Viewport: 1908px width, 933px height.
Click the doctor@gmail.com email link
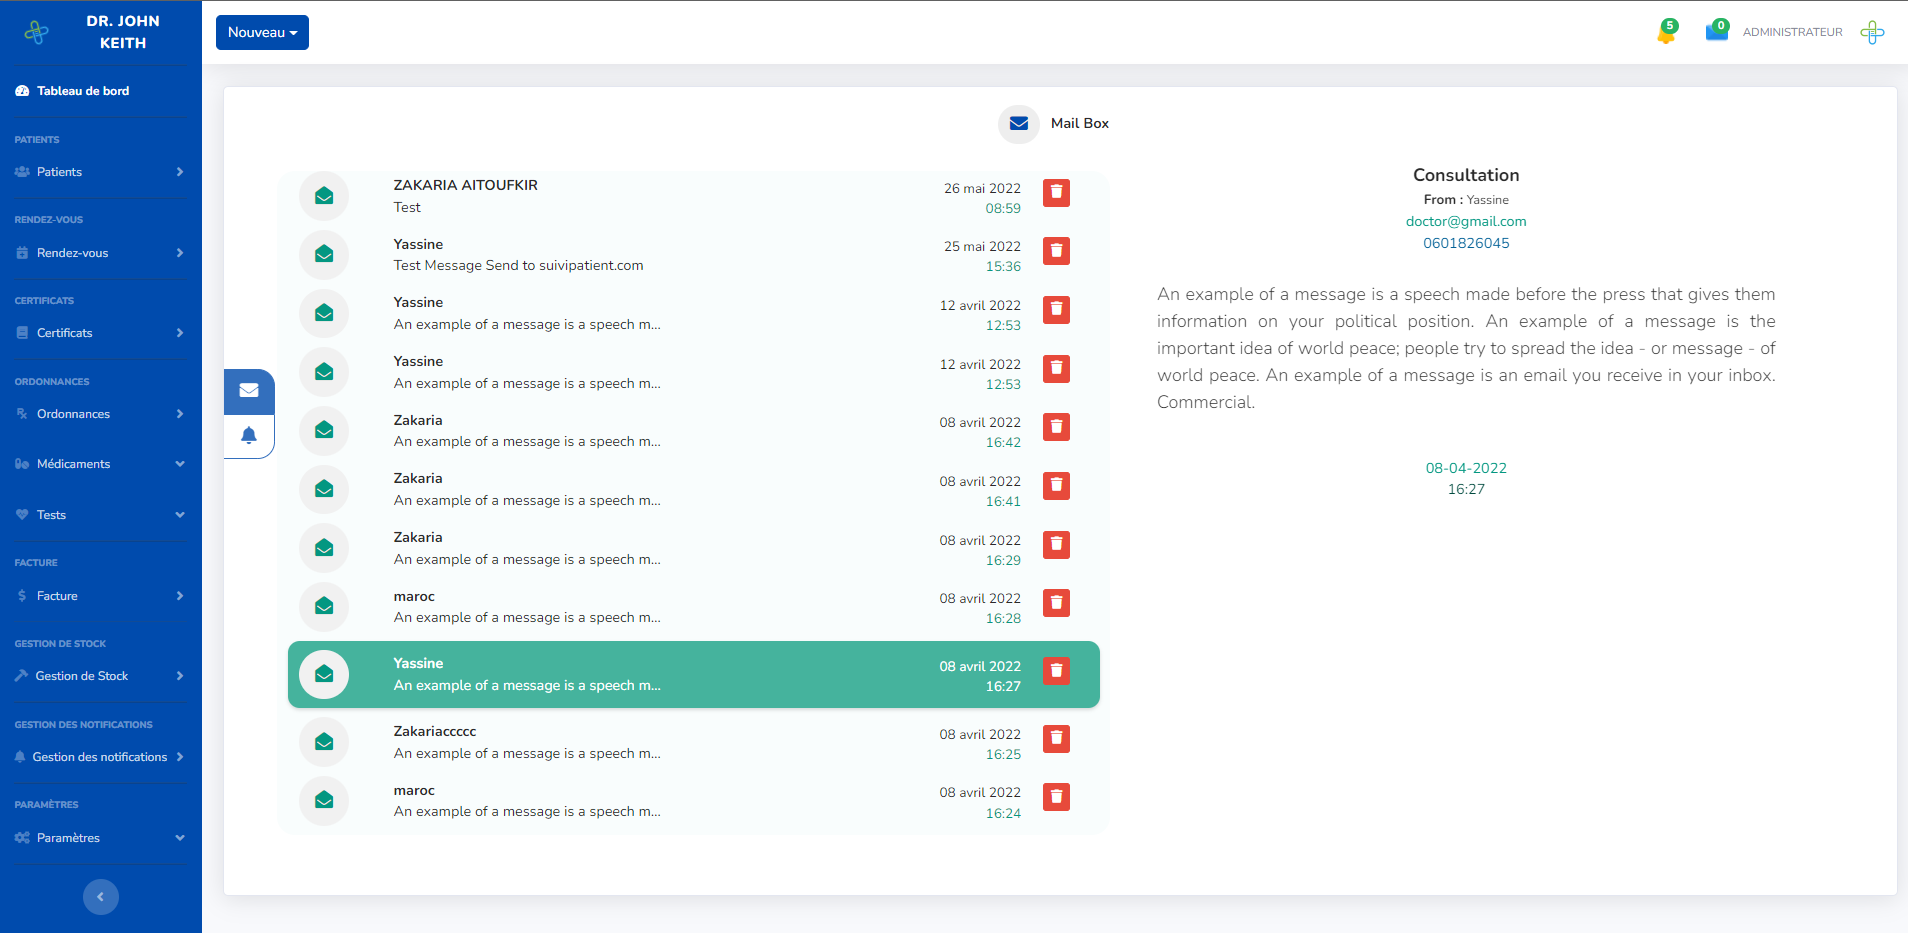[1466, 222]
